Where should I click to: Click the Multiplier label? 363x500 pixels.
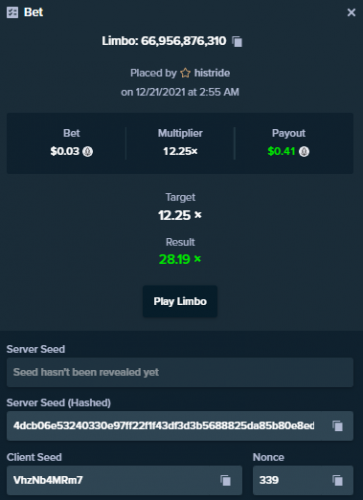[180, 133]
